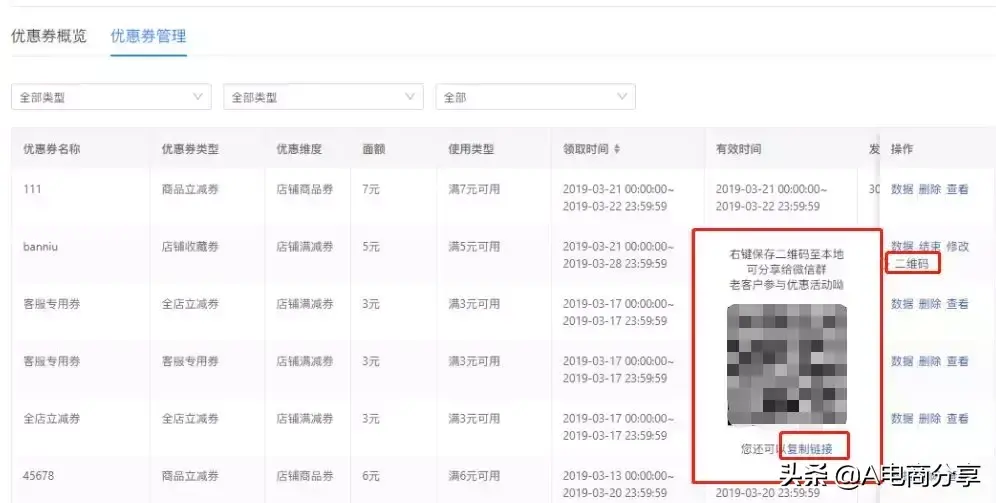Viewport: 996px width, 503px height.
Task: Select the coupon name 45678
Action: [39, 476]
